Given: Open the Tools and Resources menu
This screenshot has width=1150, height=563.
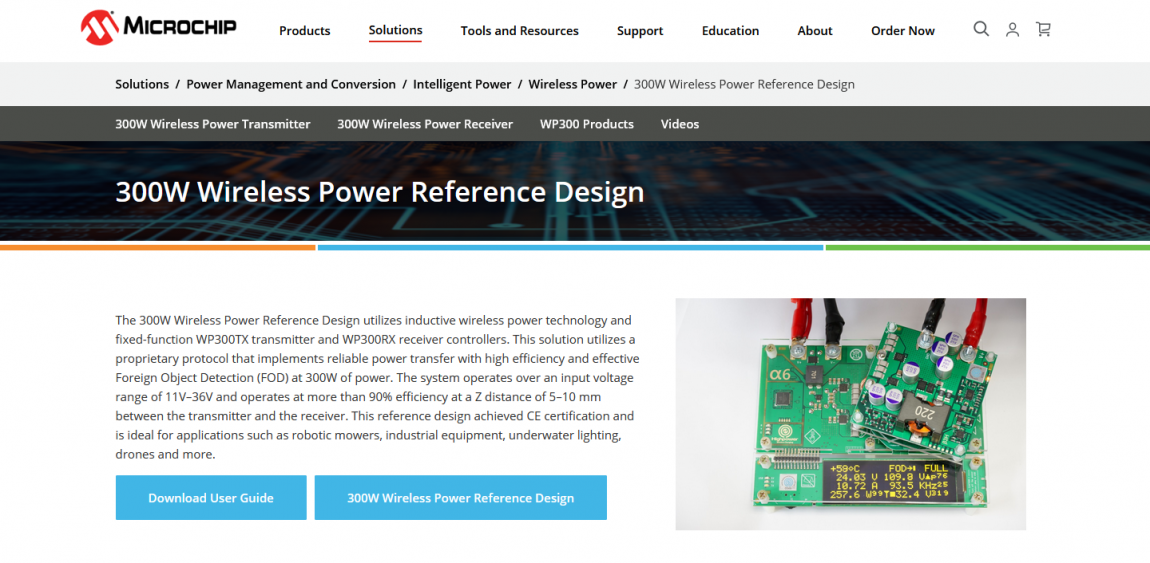Looking at the screenshot, I should click(519, 31).
